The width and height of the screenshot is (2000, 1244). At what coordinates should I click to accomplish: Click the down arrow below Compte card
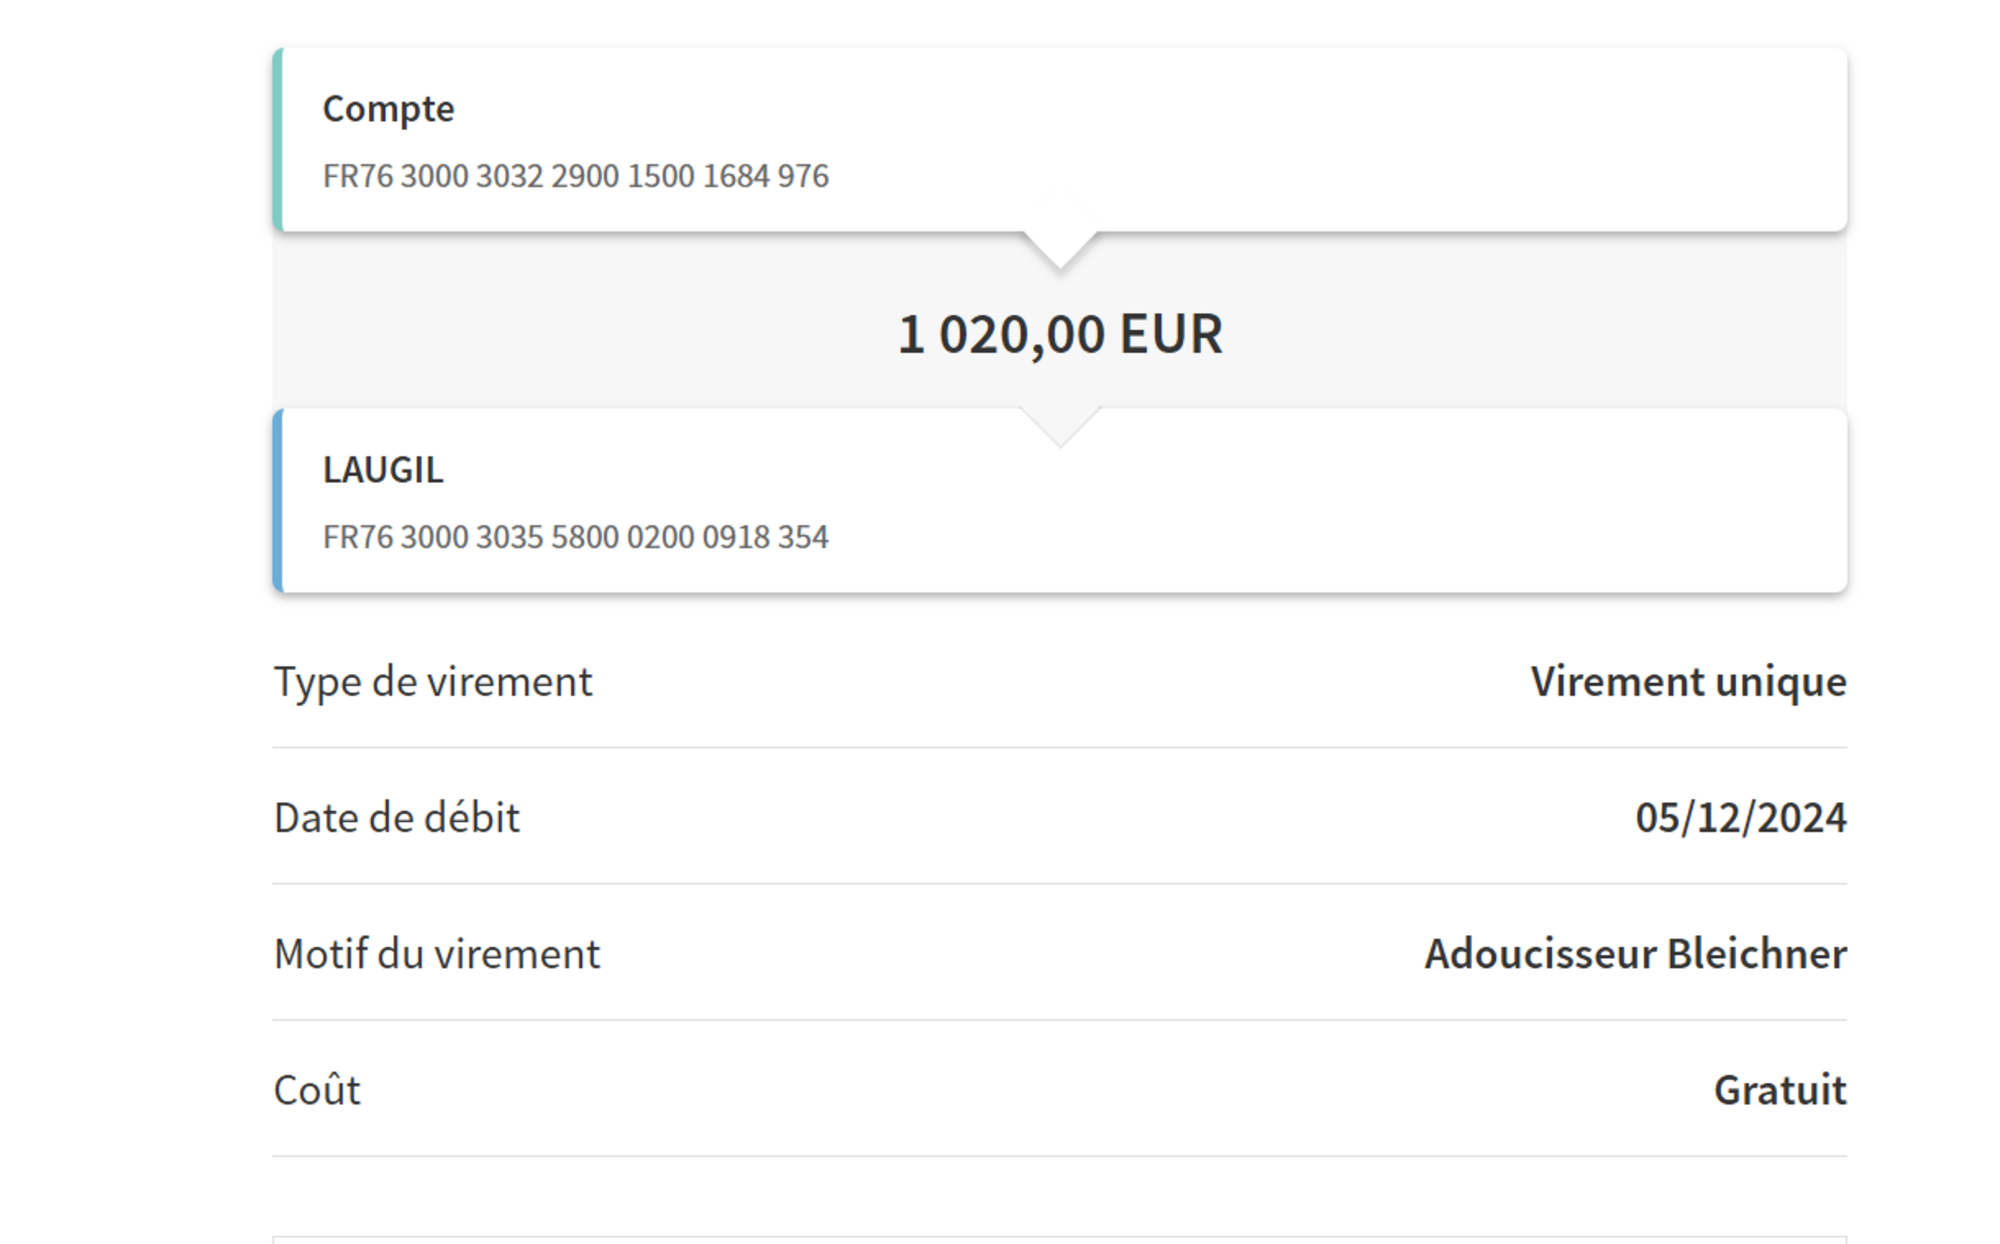coord(1060,248)
